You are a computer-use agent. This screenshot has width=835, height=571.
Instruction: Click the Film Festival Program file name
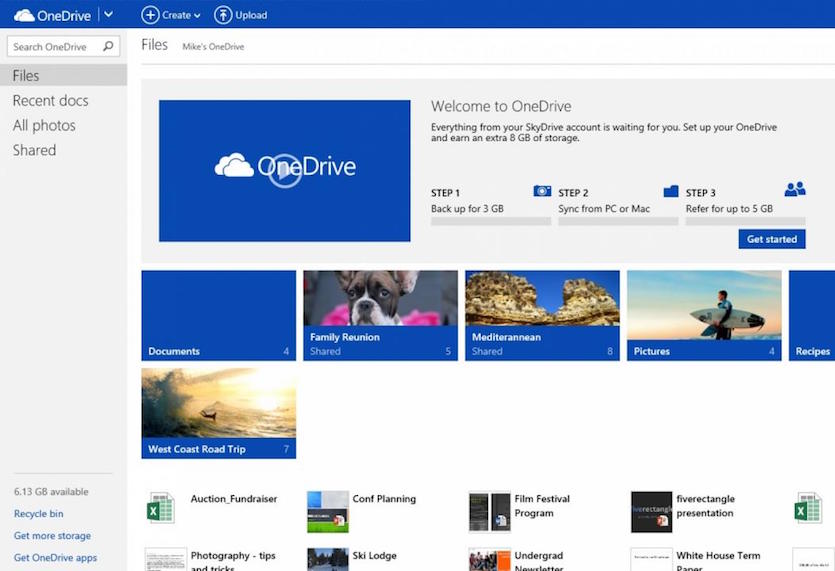tap(542, 506)
